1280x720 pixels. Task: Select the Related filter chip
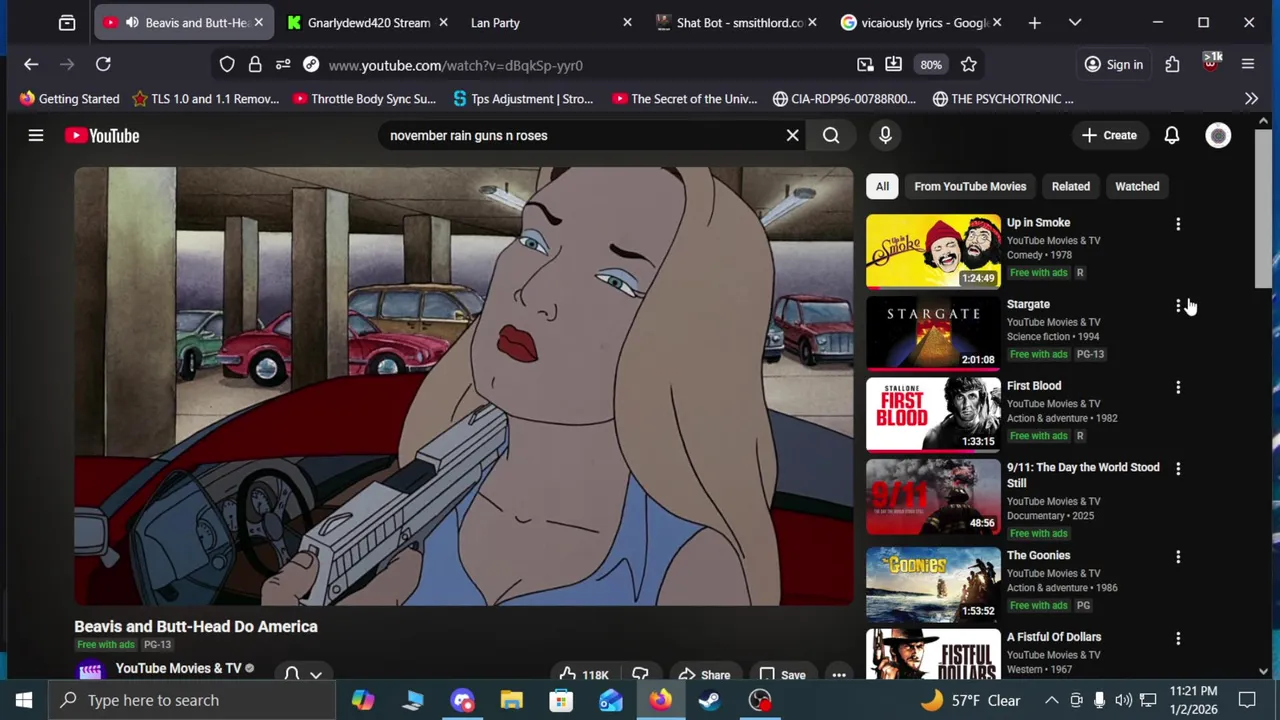1070,186
